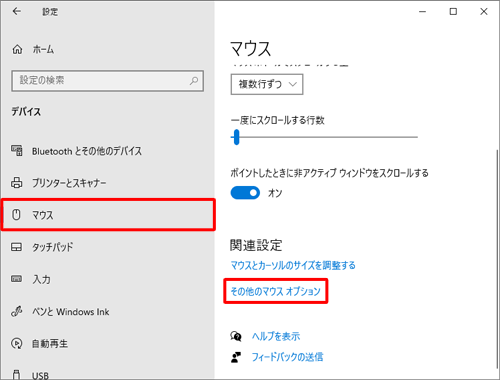Maximize the settings window
500x380 pixels.
click(453, 12)
